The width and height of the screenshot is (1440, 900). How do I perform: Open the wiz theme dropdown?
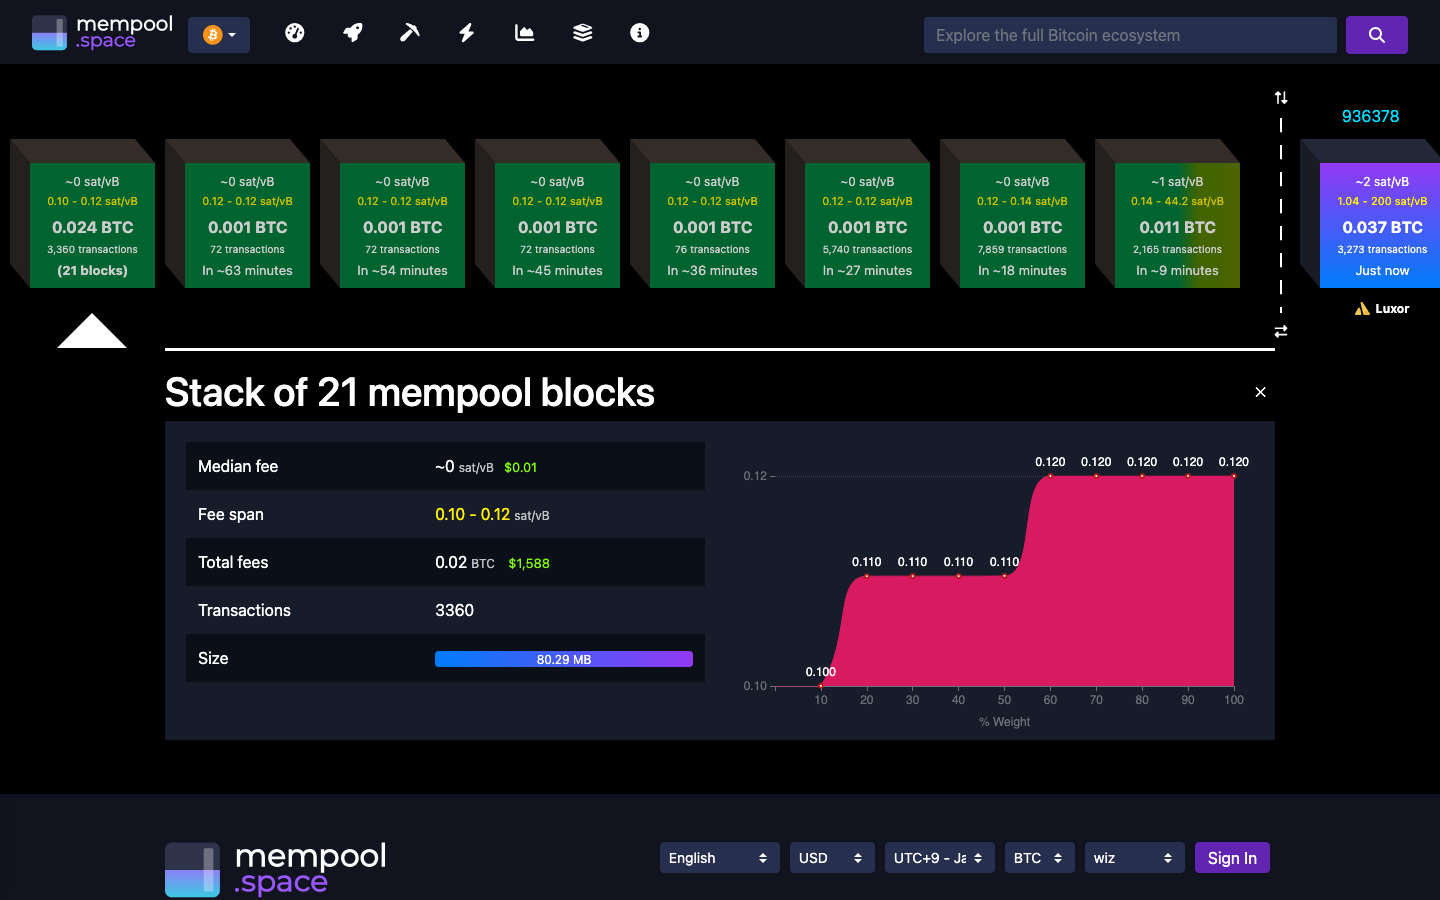(1134, 857)
